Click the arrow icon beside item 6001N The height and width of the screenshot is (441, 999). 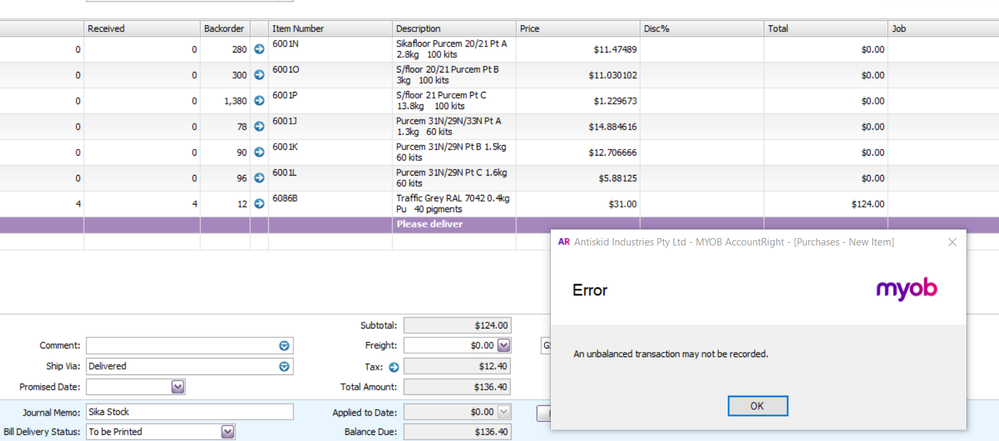(x=259, y=49)
